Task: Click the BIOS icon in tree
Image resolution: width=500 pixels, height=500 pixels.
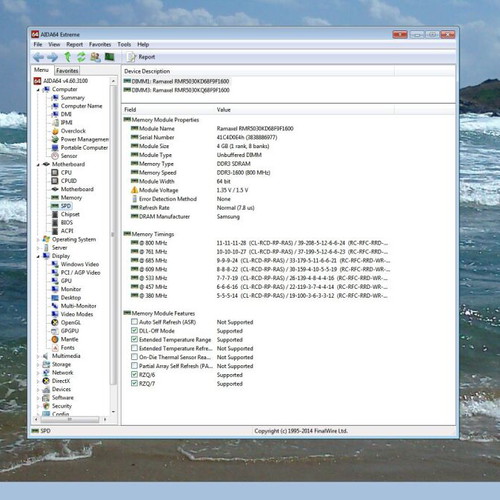Action: 55,223
